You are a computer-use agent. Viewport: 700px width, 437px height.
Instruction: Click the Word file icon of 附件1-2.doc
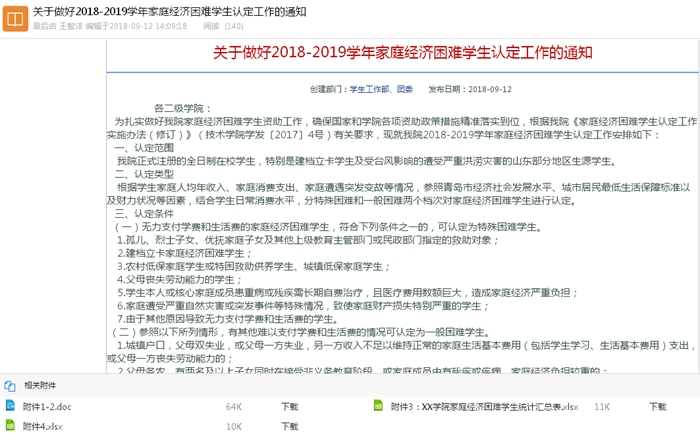tap(10, 405)
